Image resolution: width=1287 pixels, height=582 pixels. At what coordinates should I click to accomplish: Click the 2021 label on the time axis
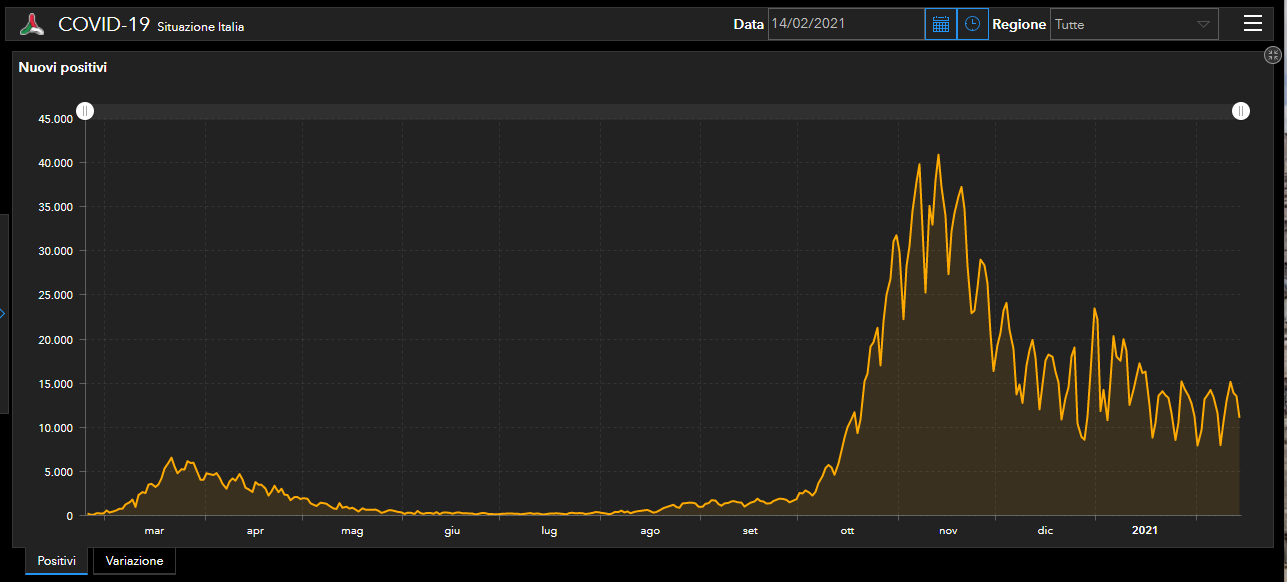[1145, 531]
